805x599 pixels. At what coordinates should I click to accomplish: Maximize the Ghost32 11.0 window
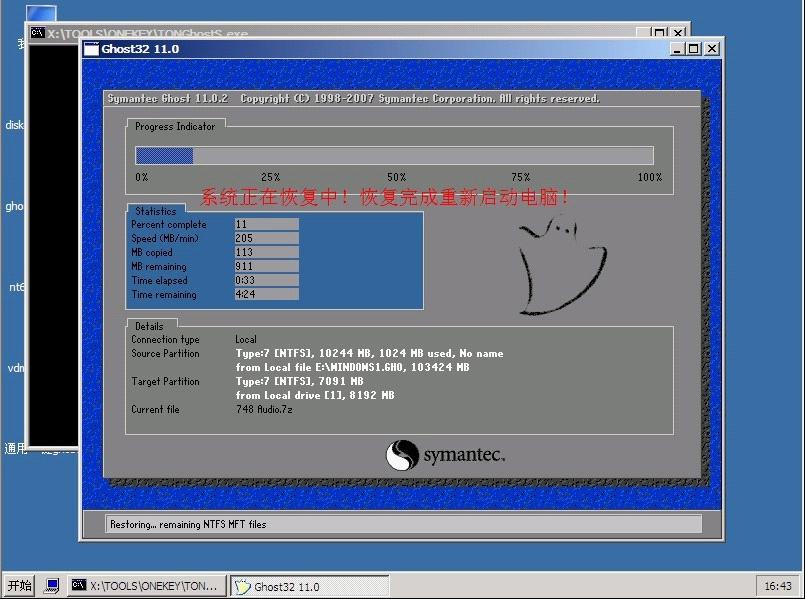(694, 49)
